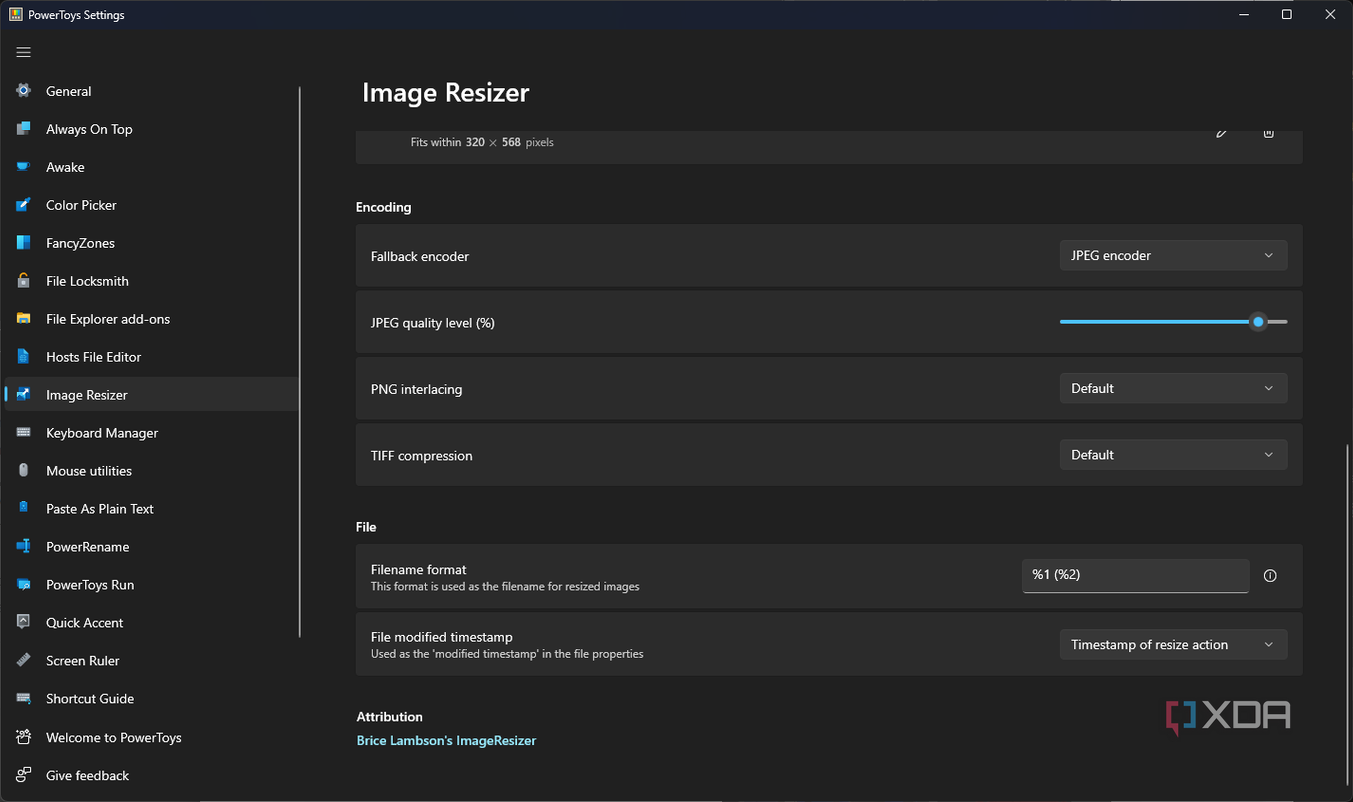Navigate to Keyboard Manager settings
This screenshot has width=1353, height=802.
[152, 433]
